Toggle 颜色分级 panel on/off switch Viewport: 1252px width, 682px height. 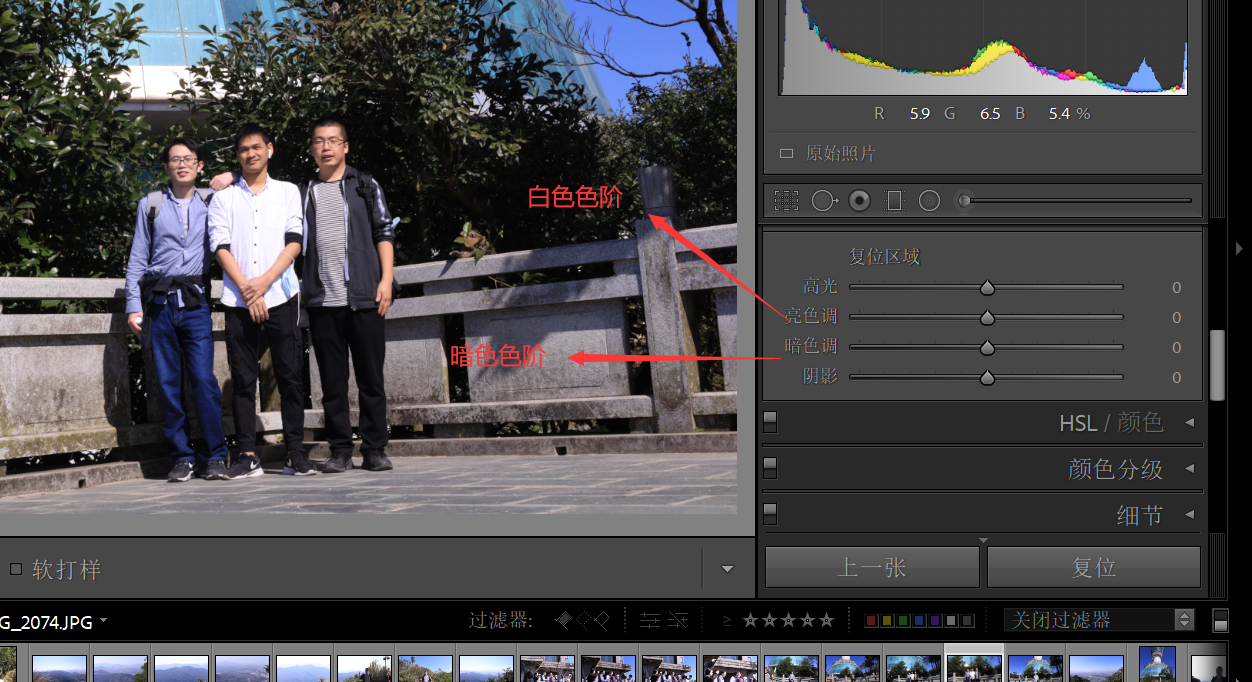(770, 467)
